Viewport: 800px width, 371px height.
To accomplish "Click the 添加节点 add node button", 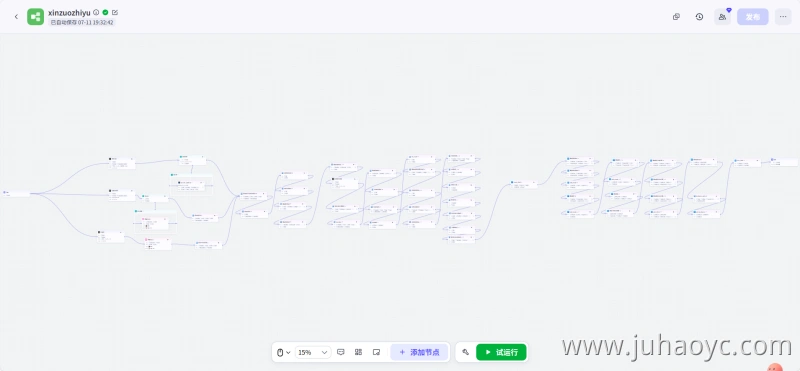I will click(x=419, y=352).
